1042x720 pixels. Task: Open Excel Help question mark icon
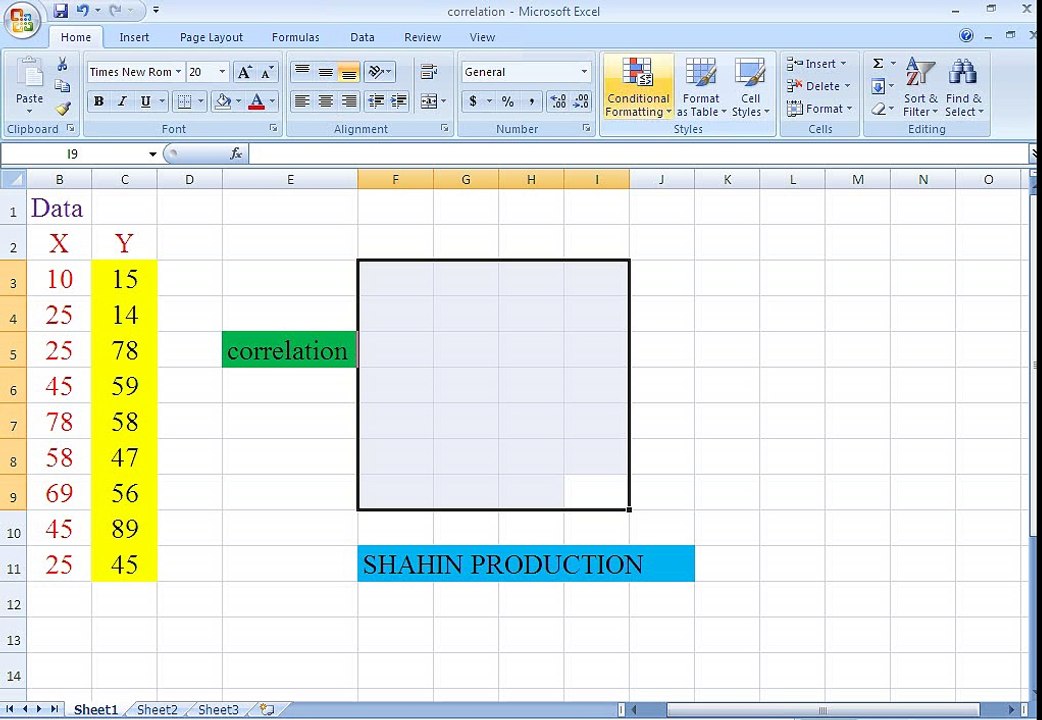pos(966,35)
